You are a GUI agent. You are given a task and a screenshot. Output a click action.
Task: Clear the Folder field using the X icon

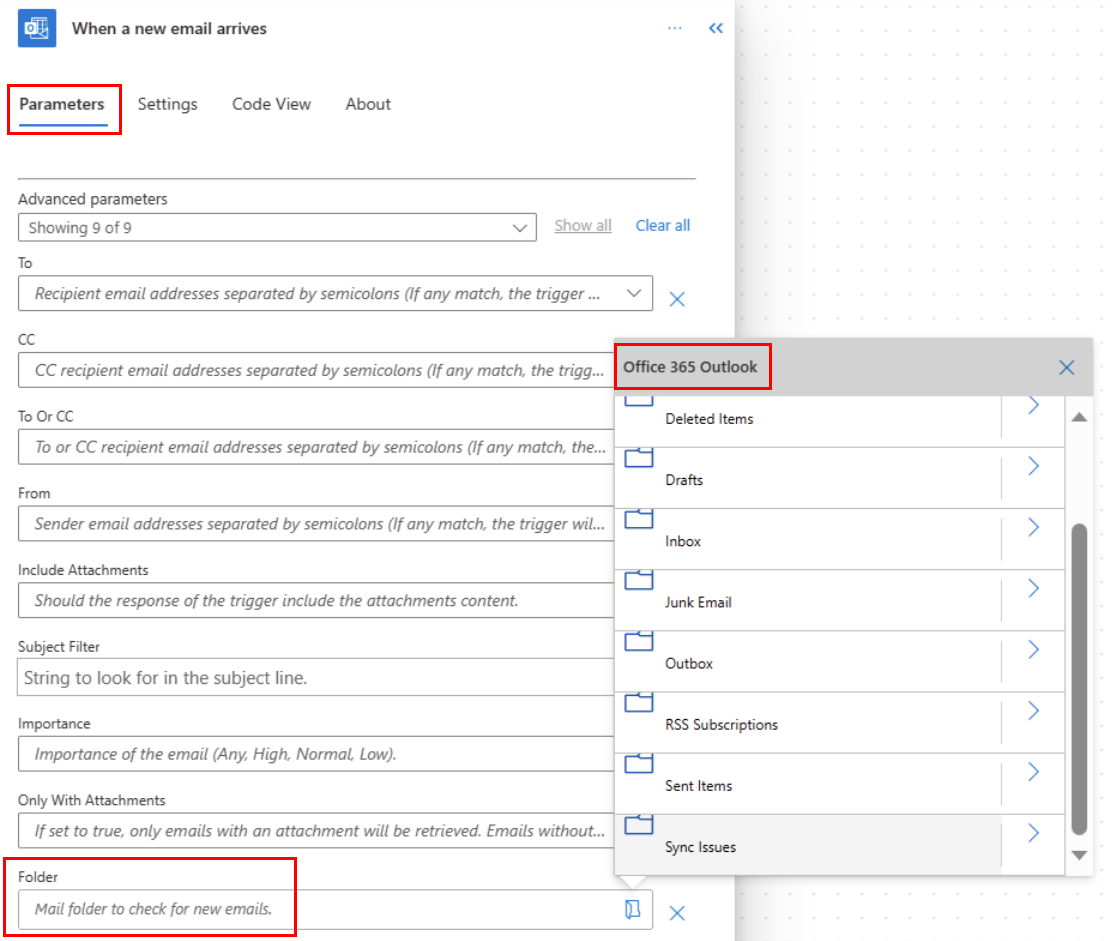pos(677,911)
